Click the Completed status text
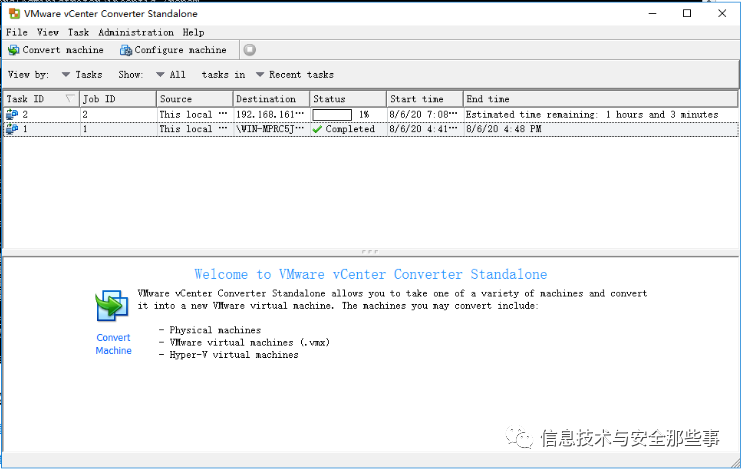The image size is (743, 470). pos(350,129)
